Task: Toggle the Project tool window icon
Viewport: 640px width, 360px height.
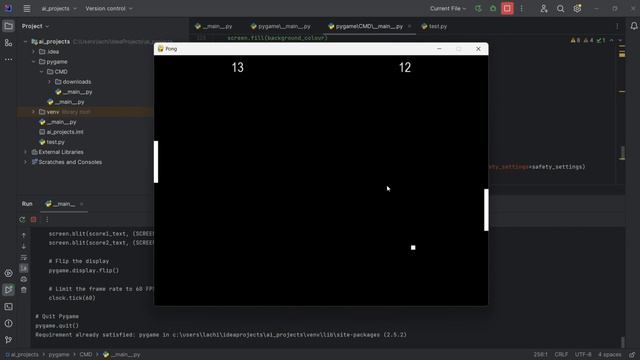Action: click(x=8, y=26)
